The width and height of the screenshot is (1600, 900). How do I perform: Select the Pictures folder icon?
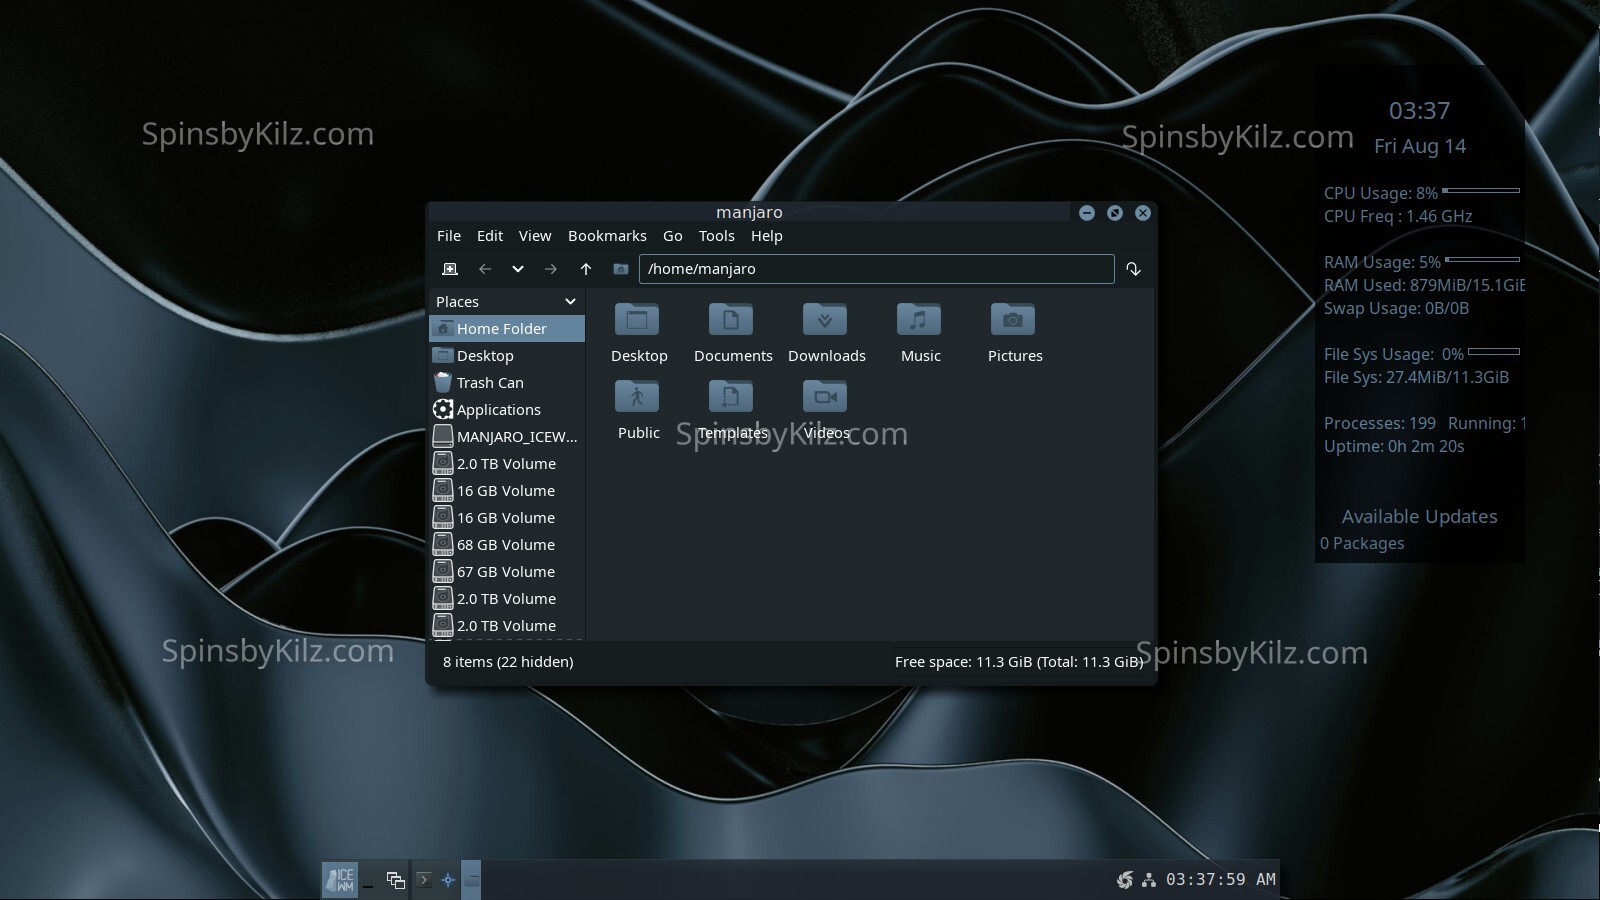[1014, 320]
